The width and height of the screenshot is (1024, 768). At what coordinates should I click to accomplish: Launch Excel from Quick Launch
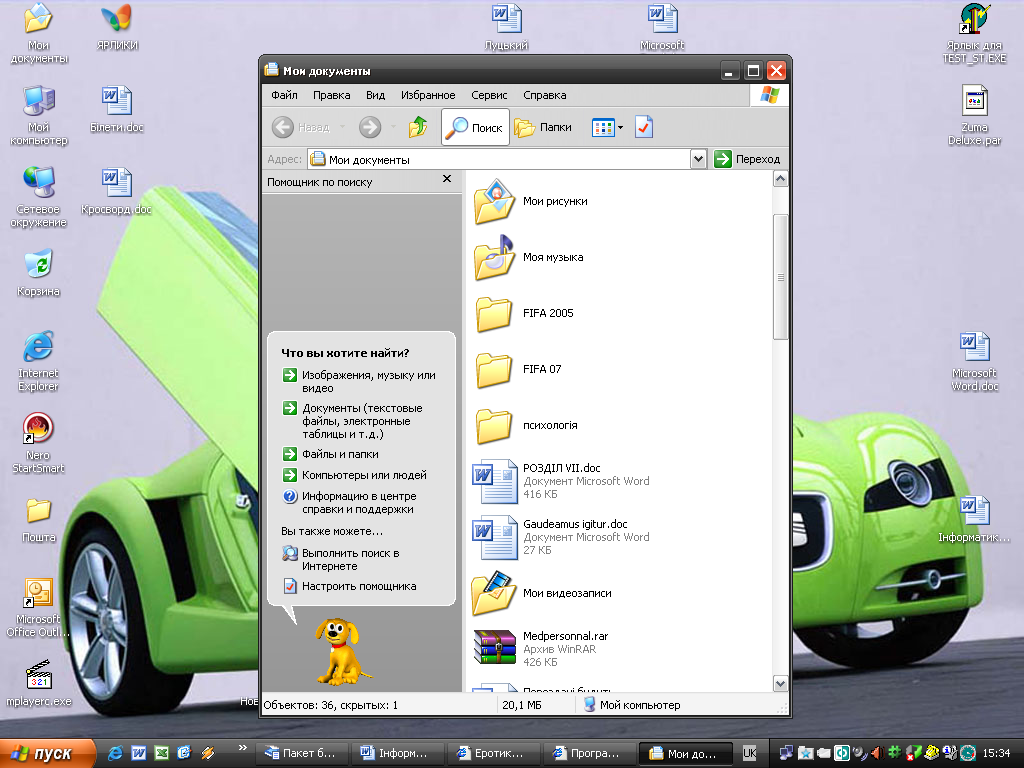point(161,753)
